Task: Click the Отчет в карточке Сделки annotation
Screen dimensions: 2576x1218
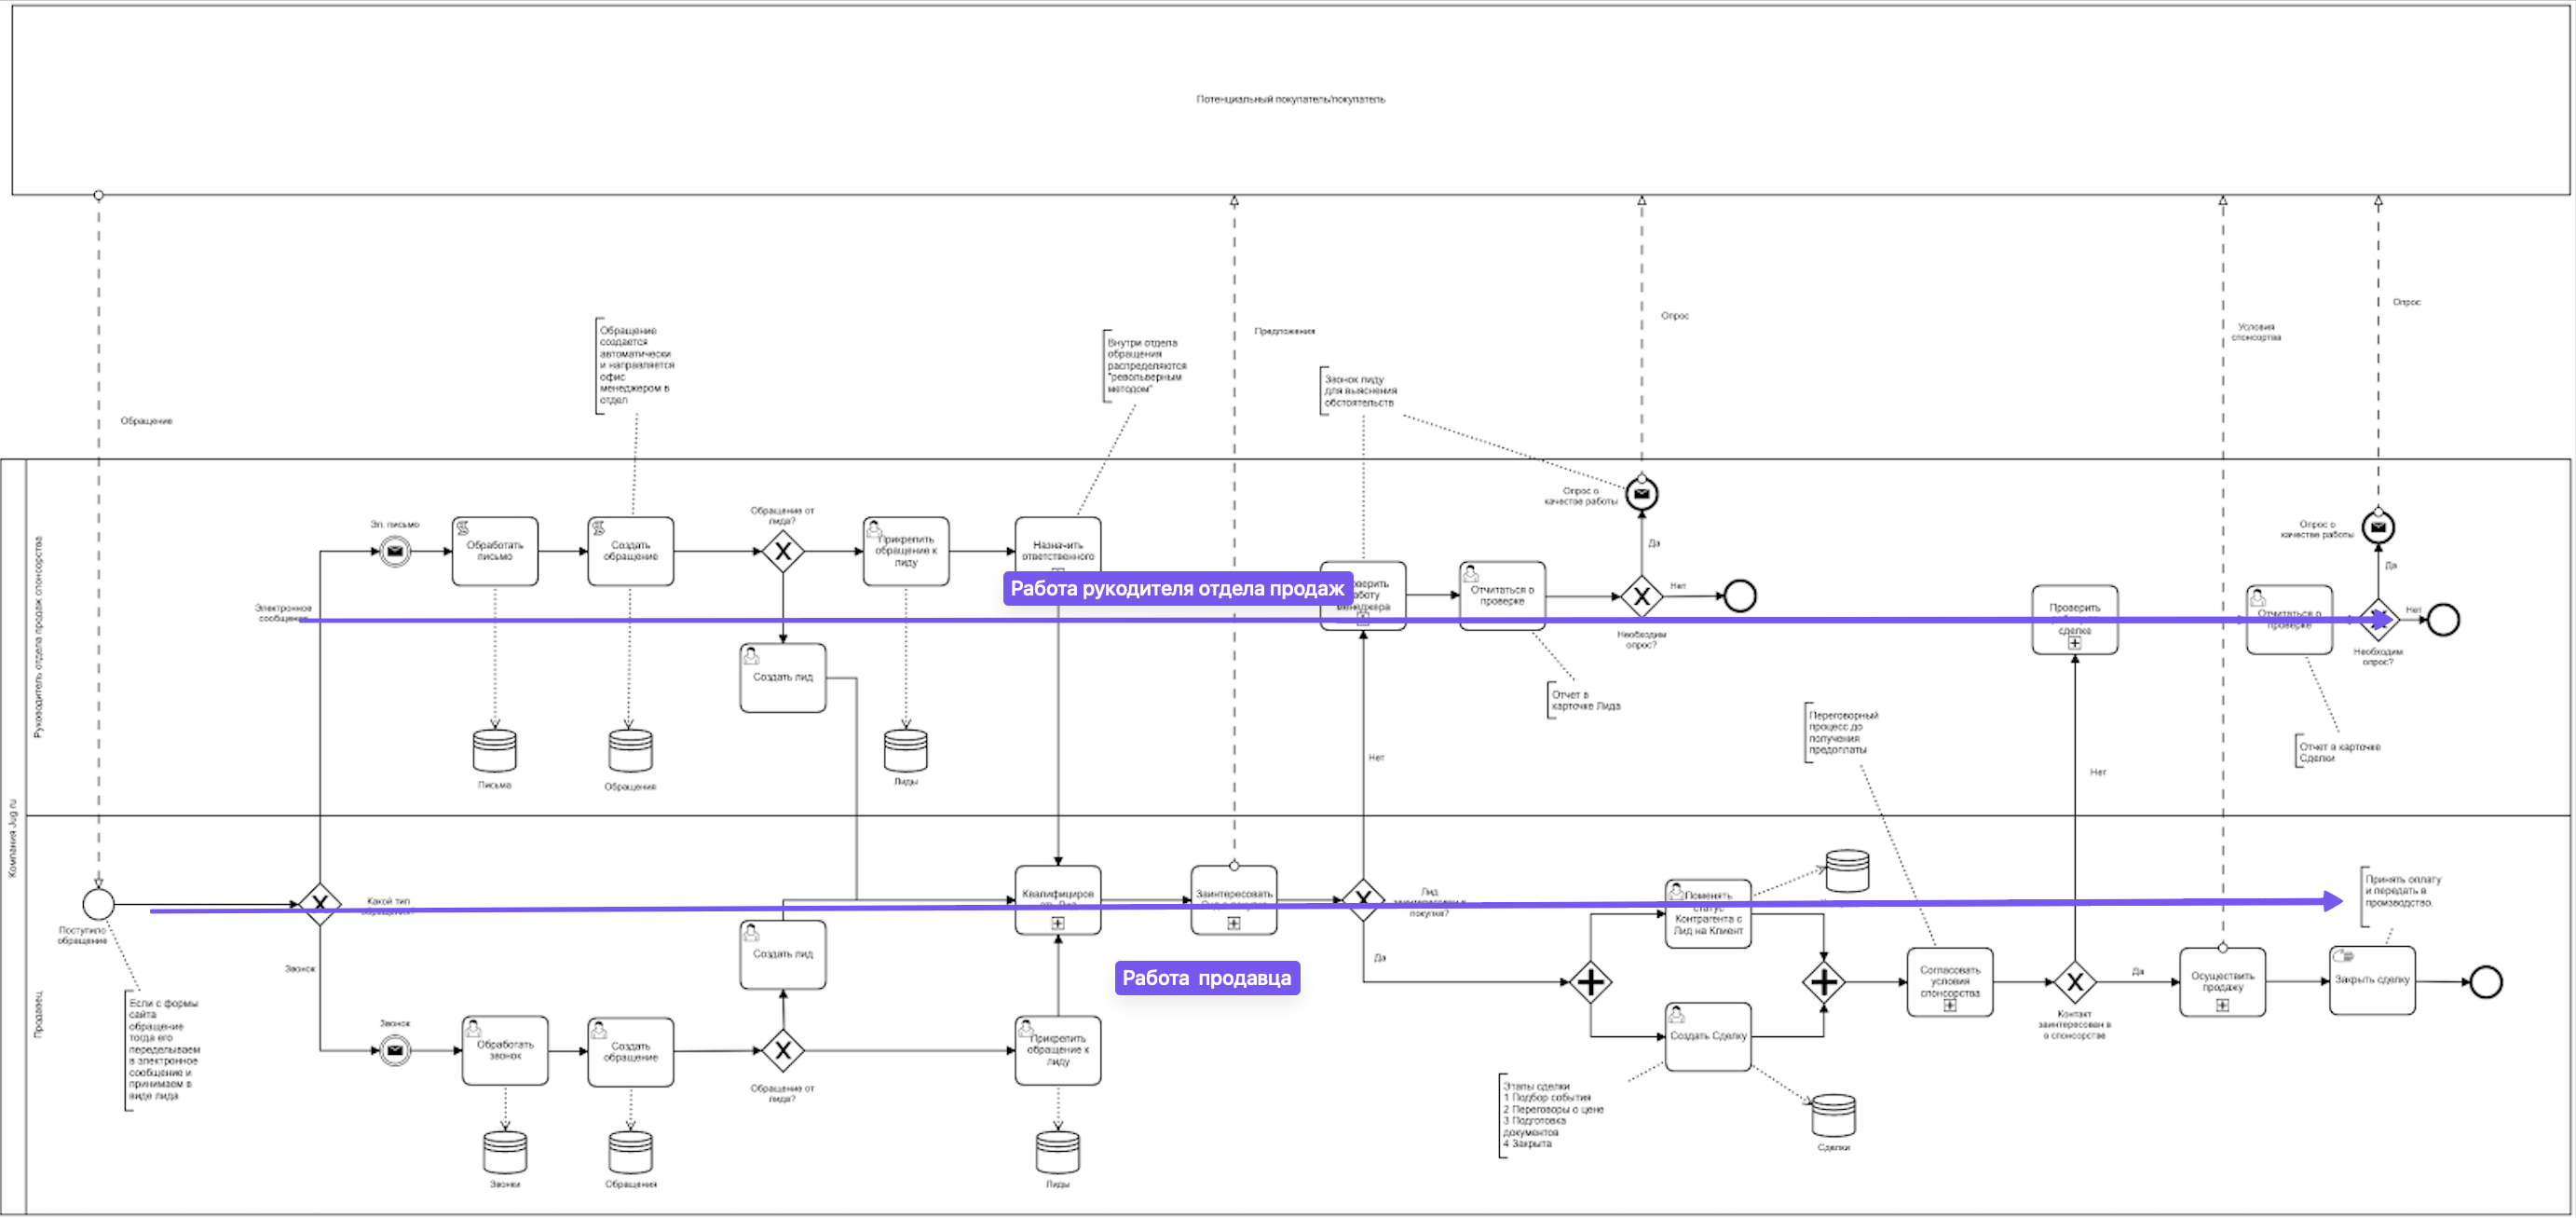Action: click(2338, 752)
